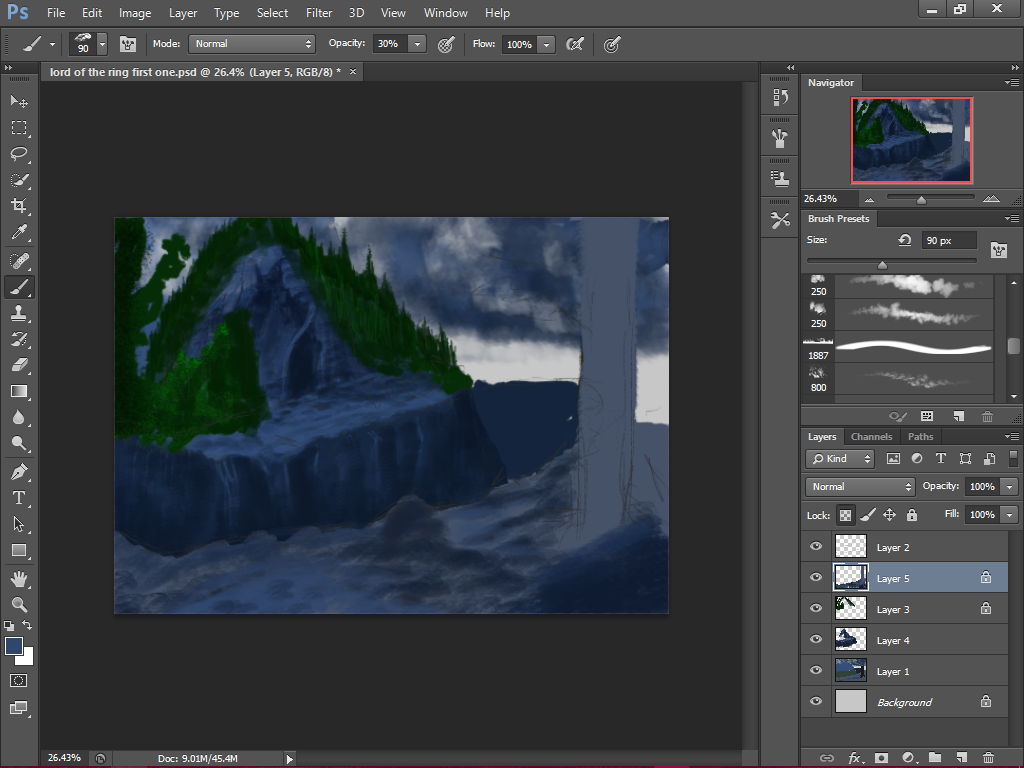Select the Eyedropper tool
1024x768 pixels.
(19, 232)
